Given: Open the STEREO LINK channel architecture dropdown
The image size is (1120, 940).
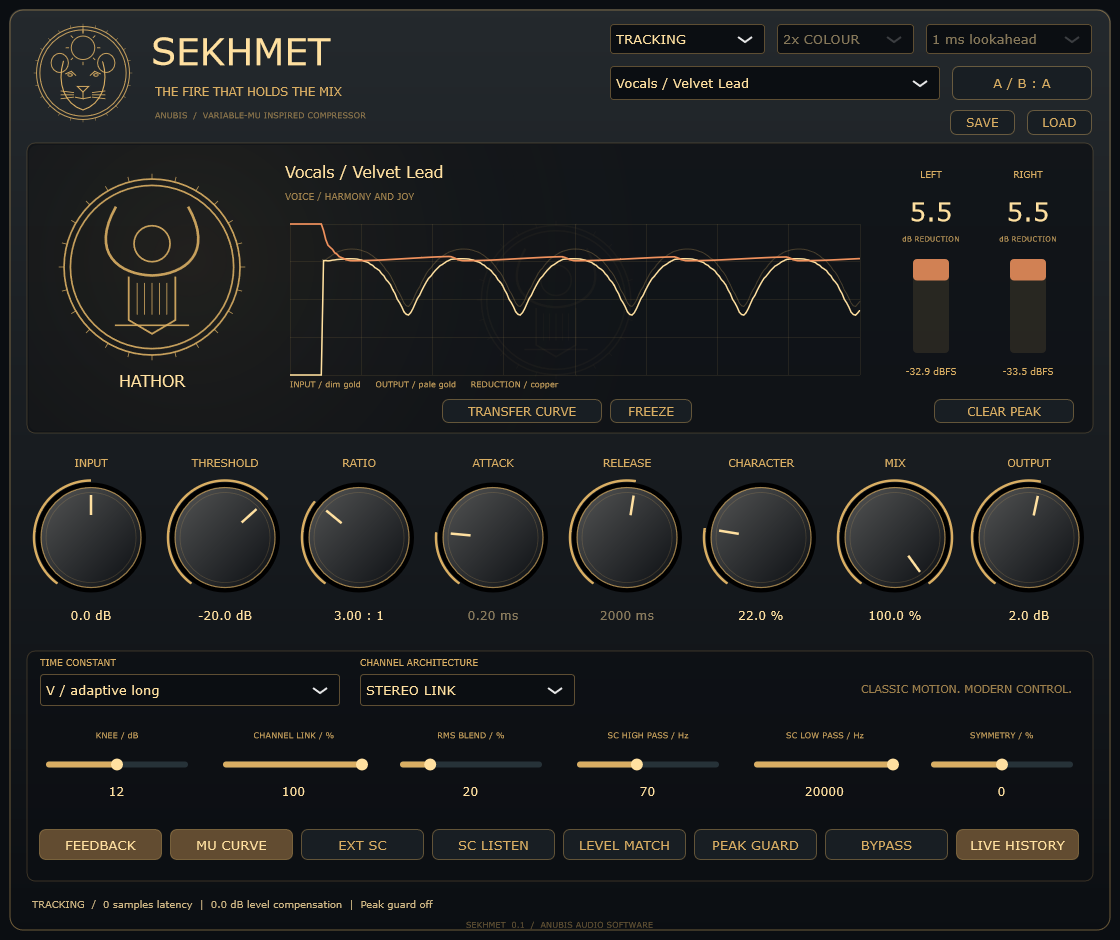Looking at the screenshot, I should point(467,690).
